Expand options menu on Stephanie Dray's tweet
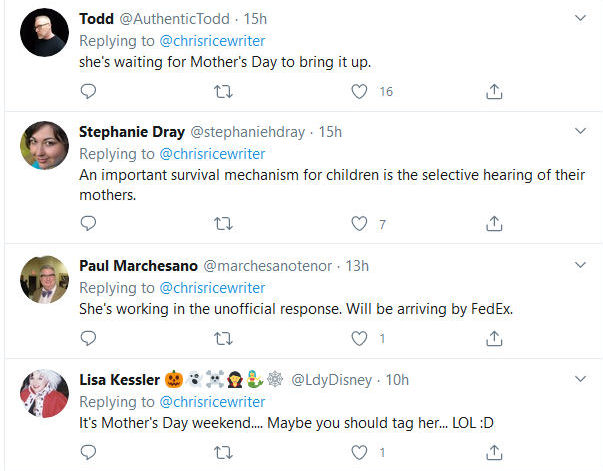This screenshot has height=471, width=603. tap(579, 131)
